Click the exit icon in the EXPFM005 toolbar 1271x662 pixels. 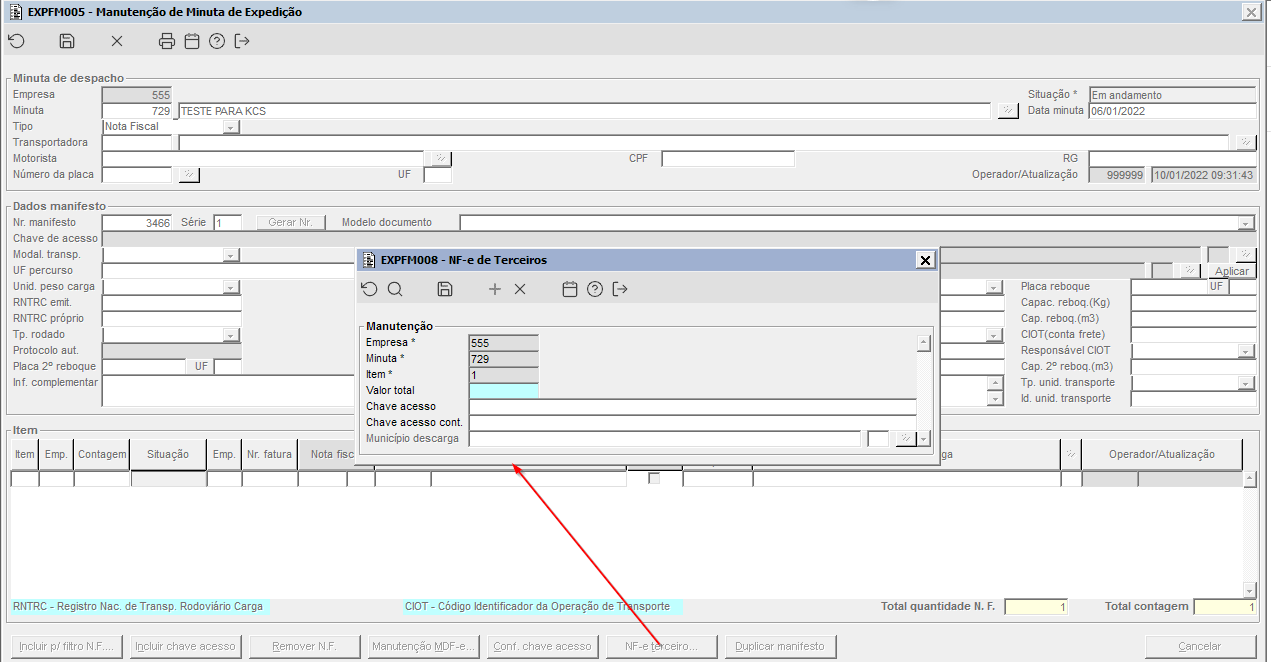pyautogui.click(x=242, y=41)
